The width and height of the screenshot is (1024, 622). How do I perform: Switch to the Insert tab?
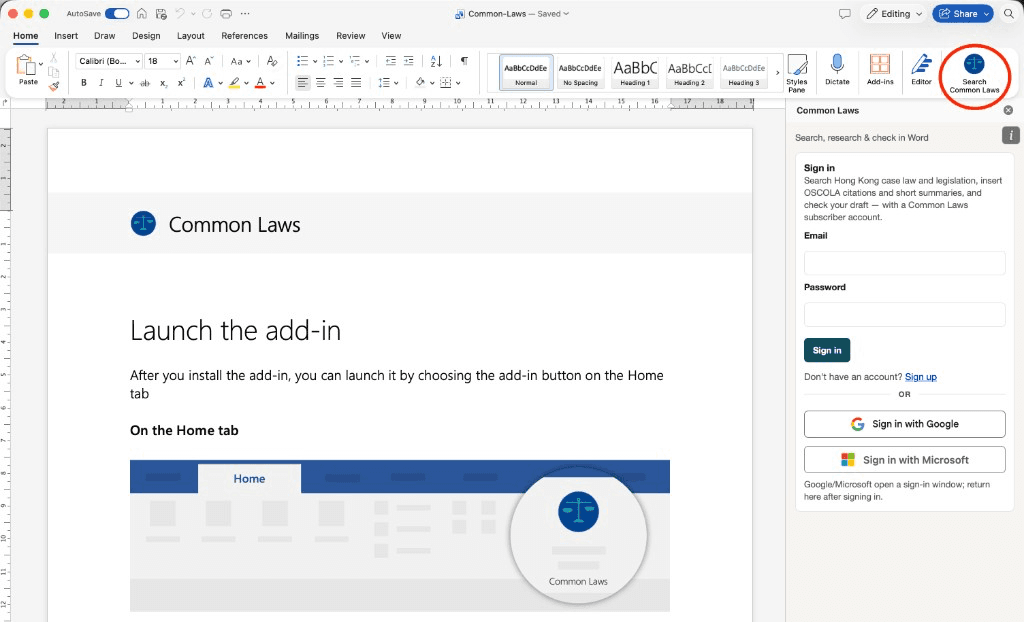pyautogui.click(x=66, y=36)
